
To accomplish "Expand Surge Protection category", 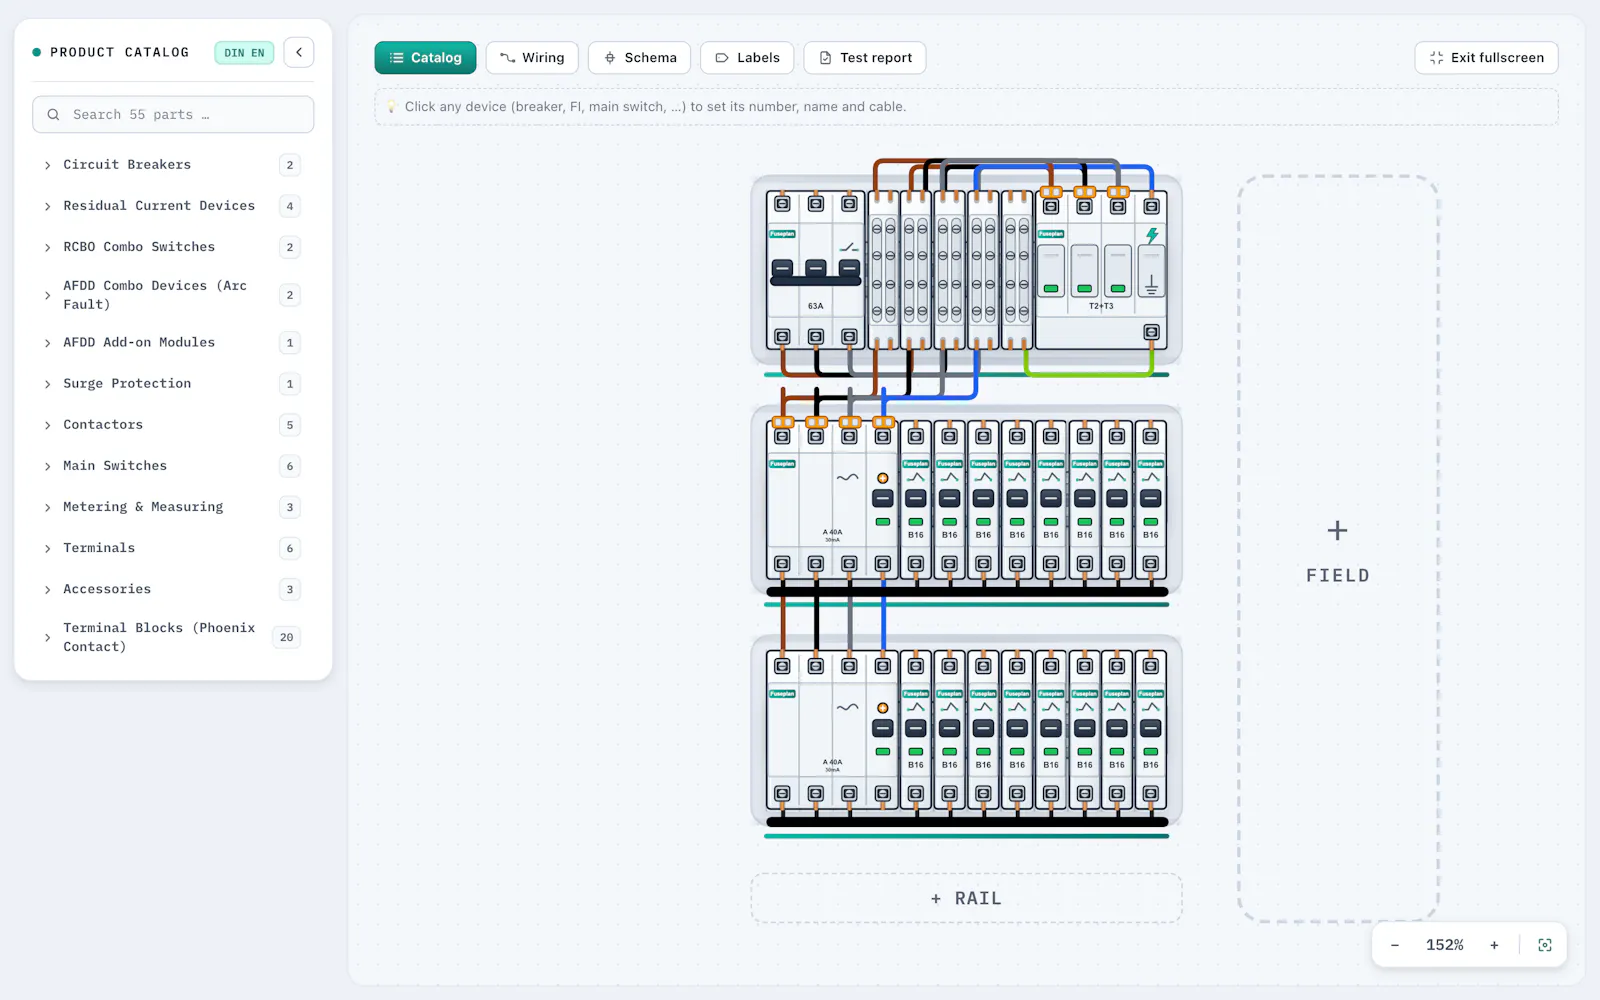I will coord(173,384).
